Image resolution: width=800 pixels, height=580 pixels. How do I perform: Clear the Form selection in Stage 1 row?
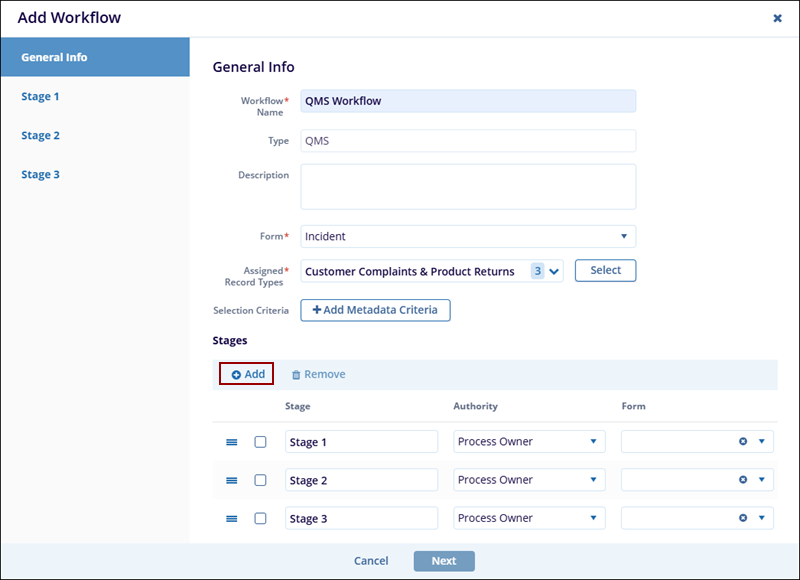point(743,442)
